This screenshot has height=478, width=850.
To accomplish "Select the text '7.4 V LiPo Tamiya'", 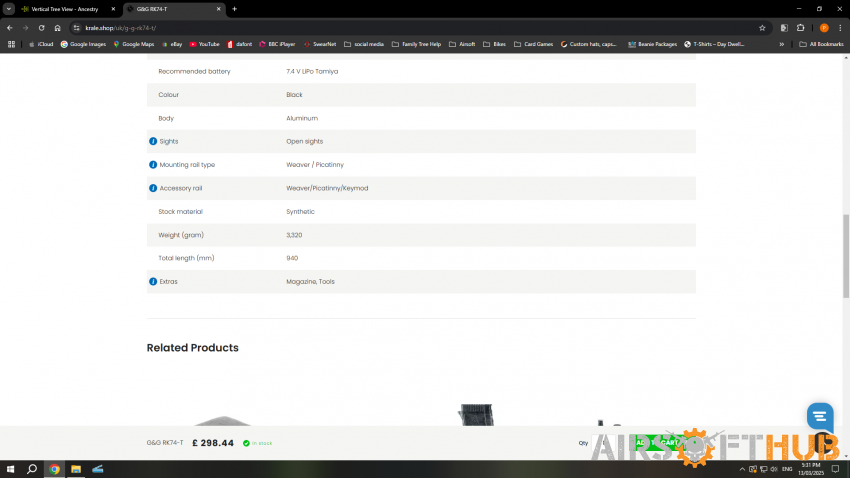I will click(x=312, y=72).
